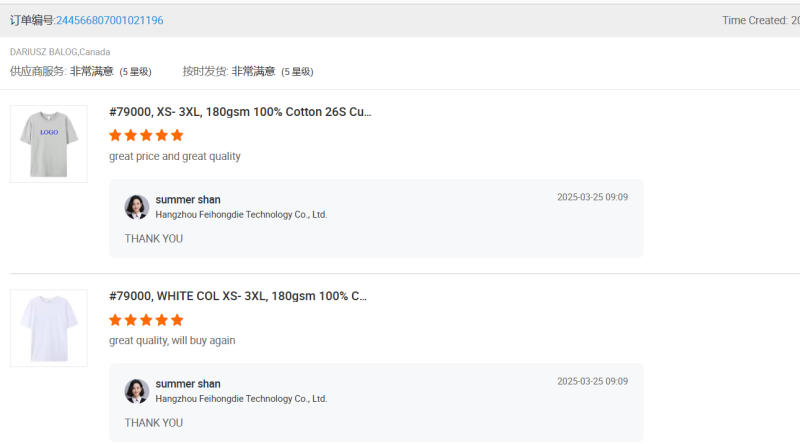
Task: Click the gray LOGO t-shirt thumbnail
Action: (48, 144)
